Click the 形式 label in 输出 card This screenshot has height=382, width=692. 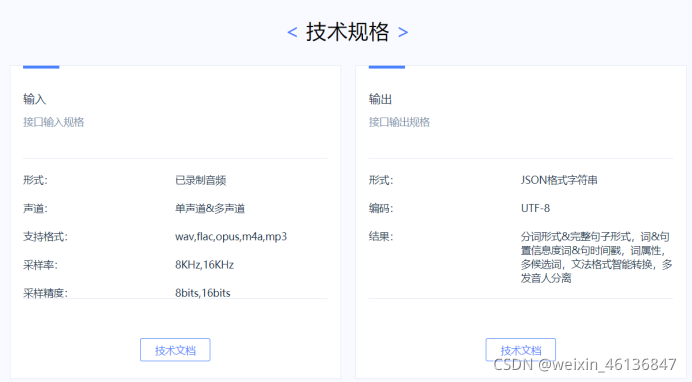tap(381, 180)
